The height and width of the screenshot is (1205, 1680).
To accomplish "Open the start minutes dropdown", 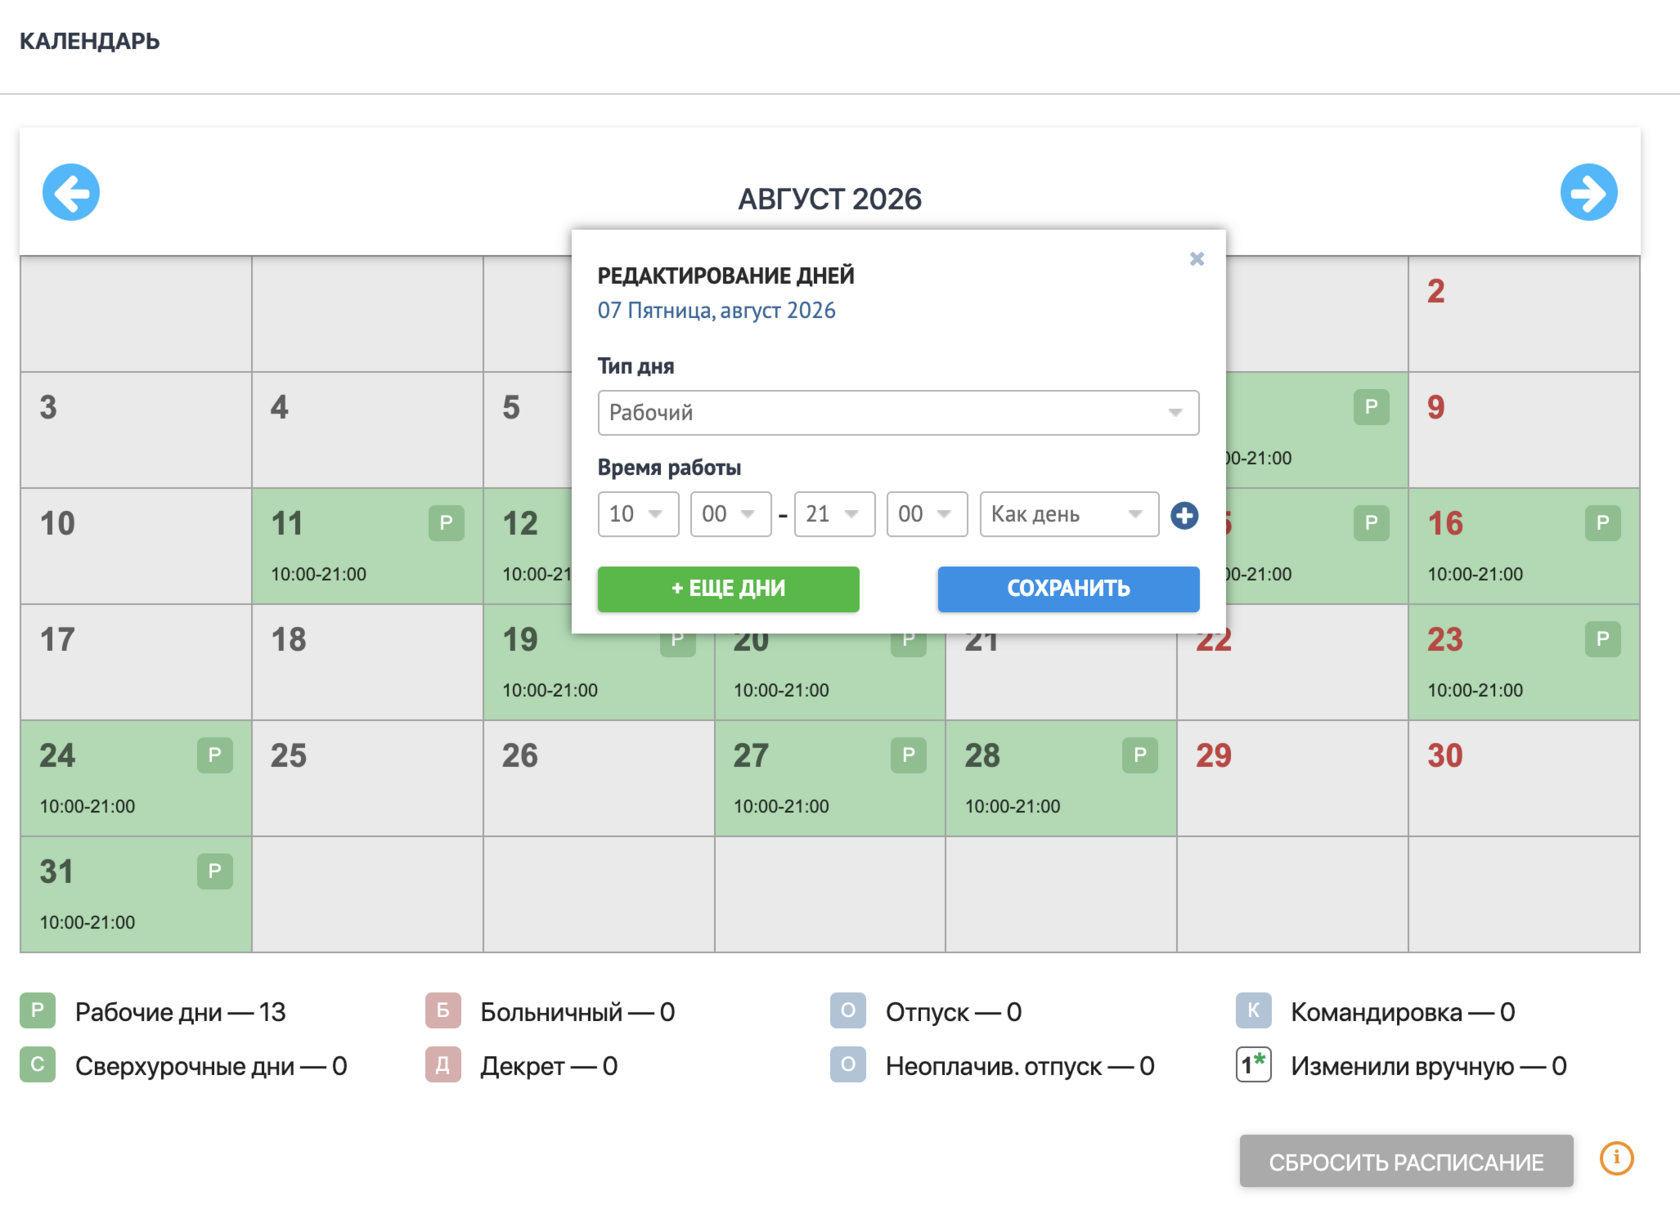I will [x=730, y=514].
